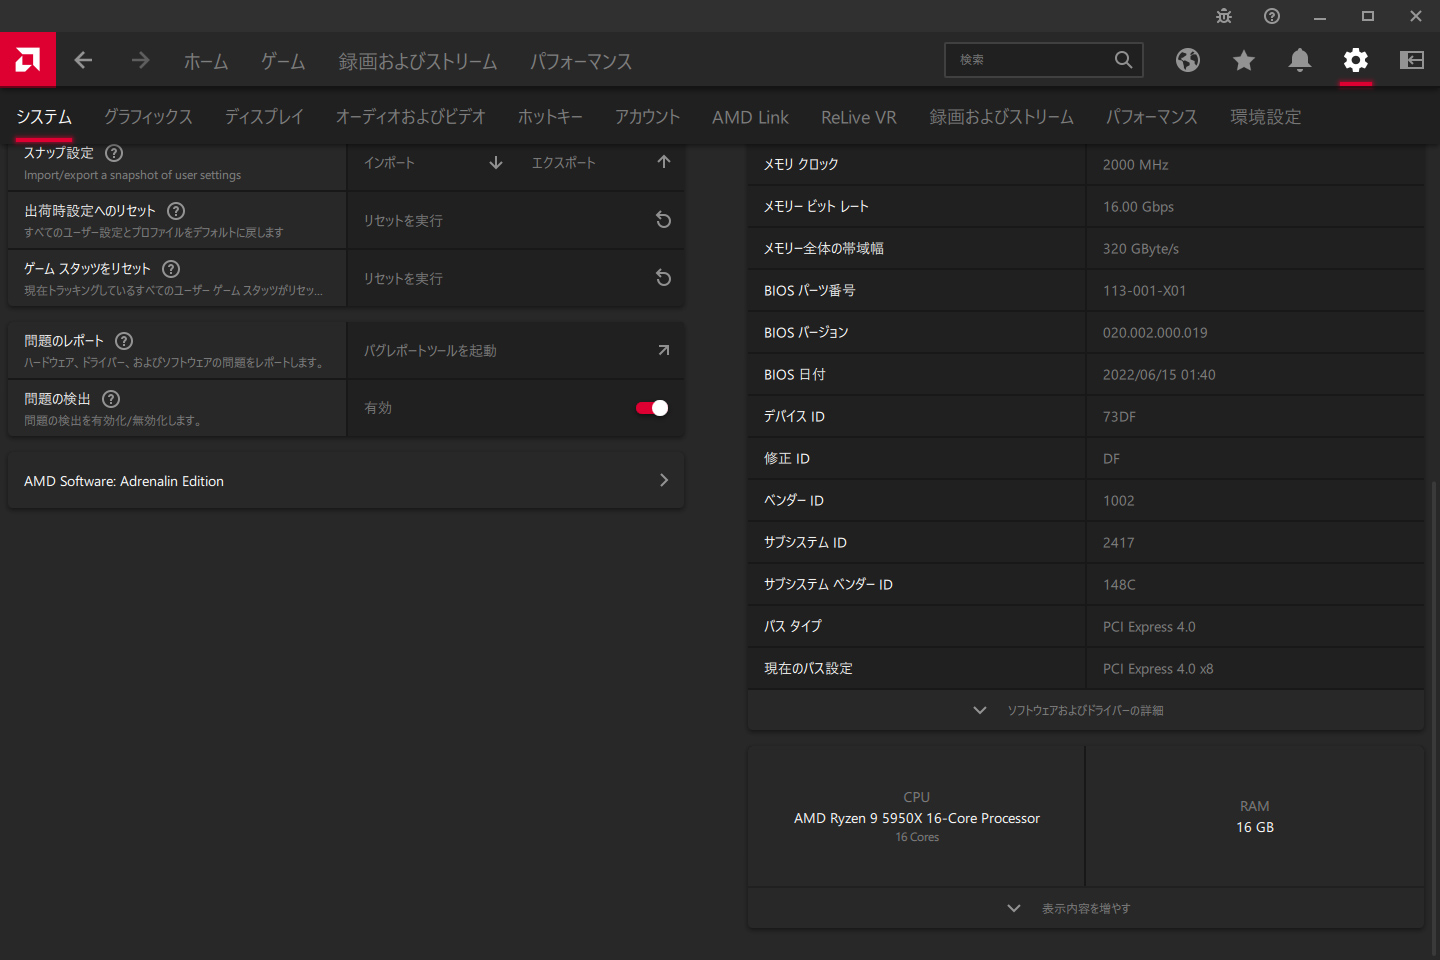The width and height of the screenshot is (1440, 960).
Task: Click the CPU name AMD Ryzen 9 5950X
Action: point(917,818)
